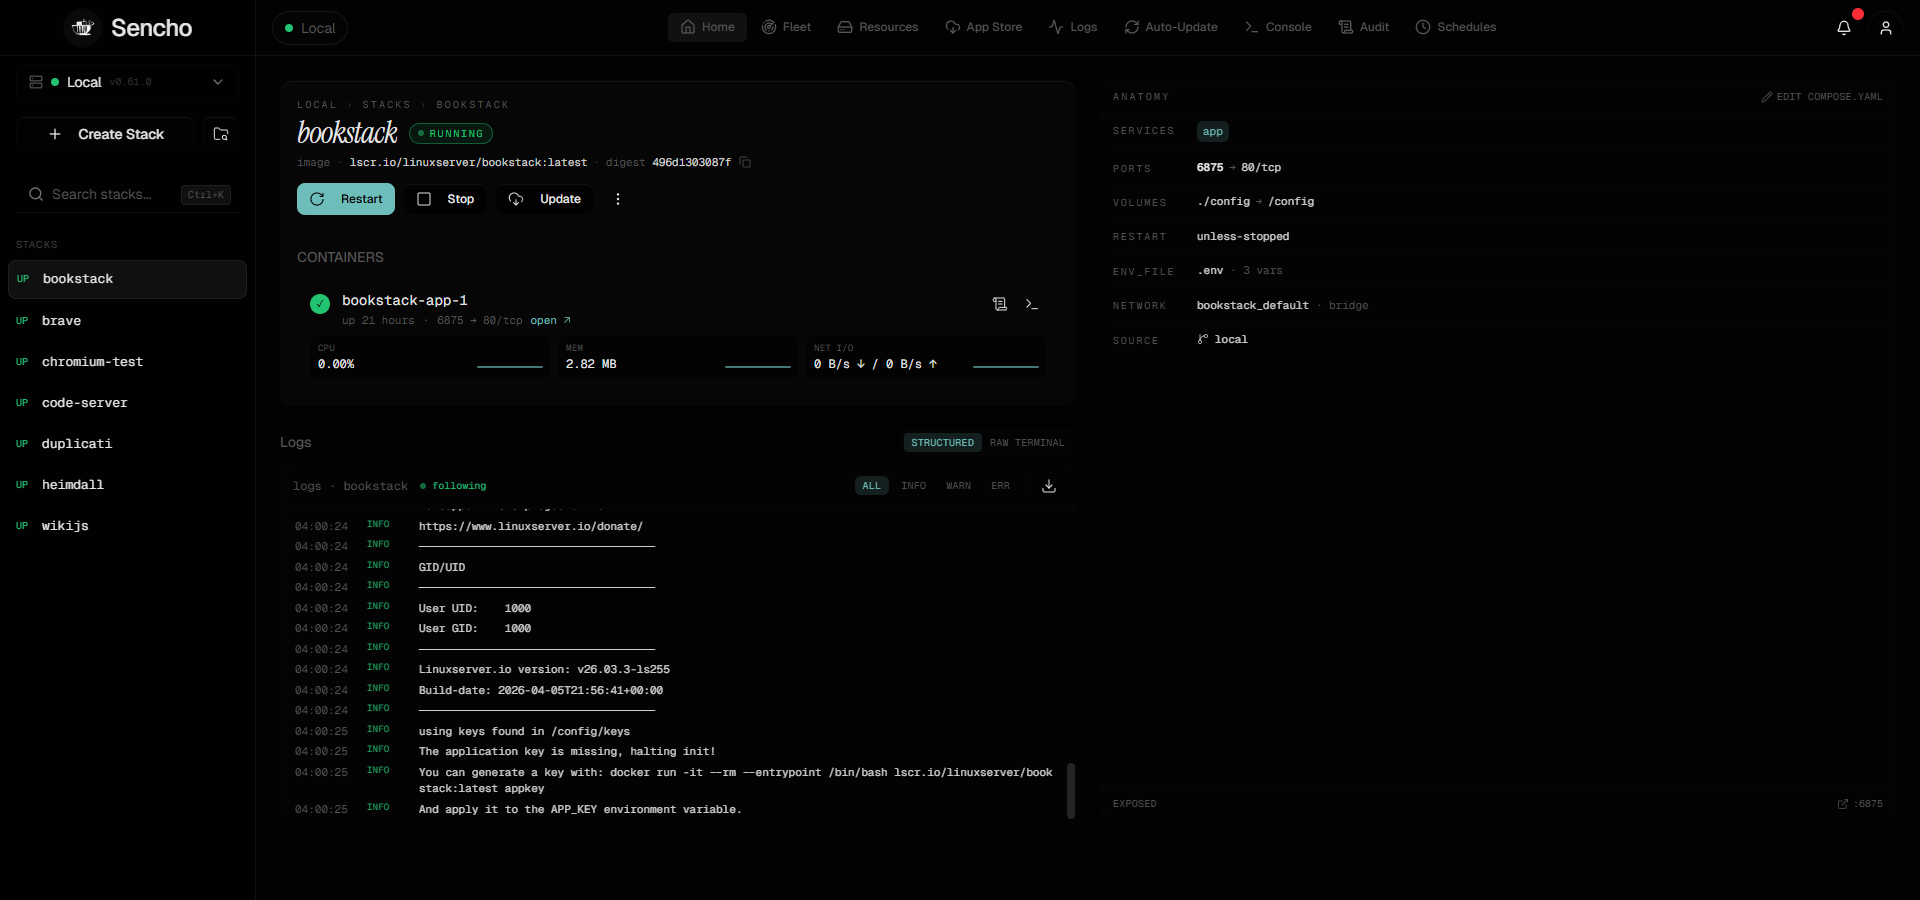Filter logs by INFO level

pos(914,486)
